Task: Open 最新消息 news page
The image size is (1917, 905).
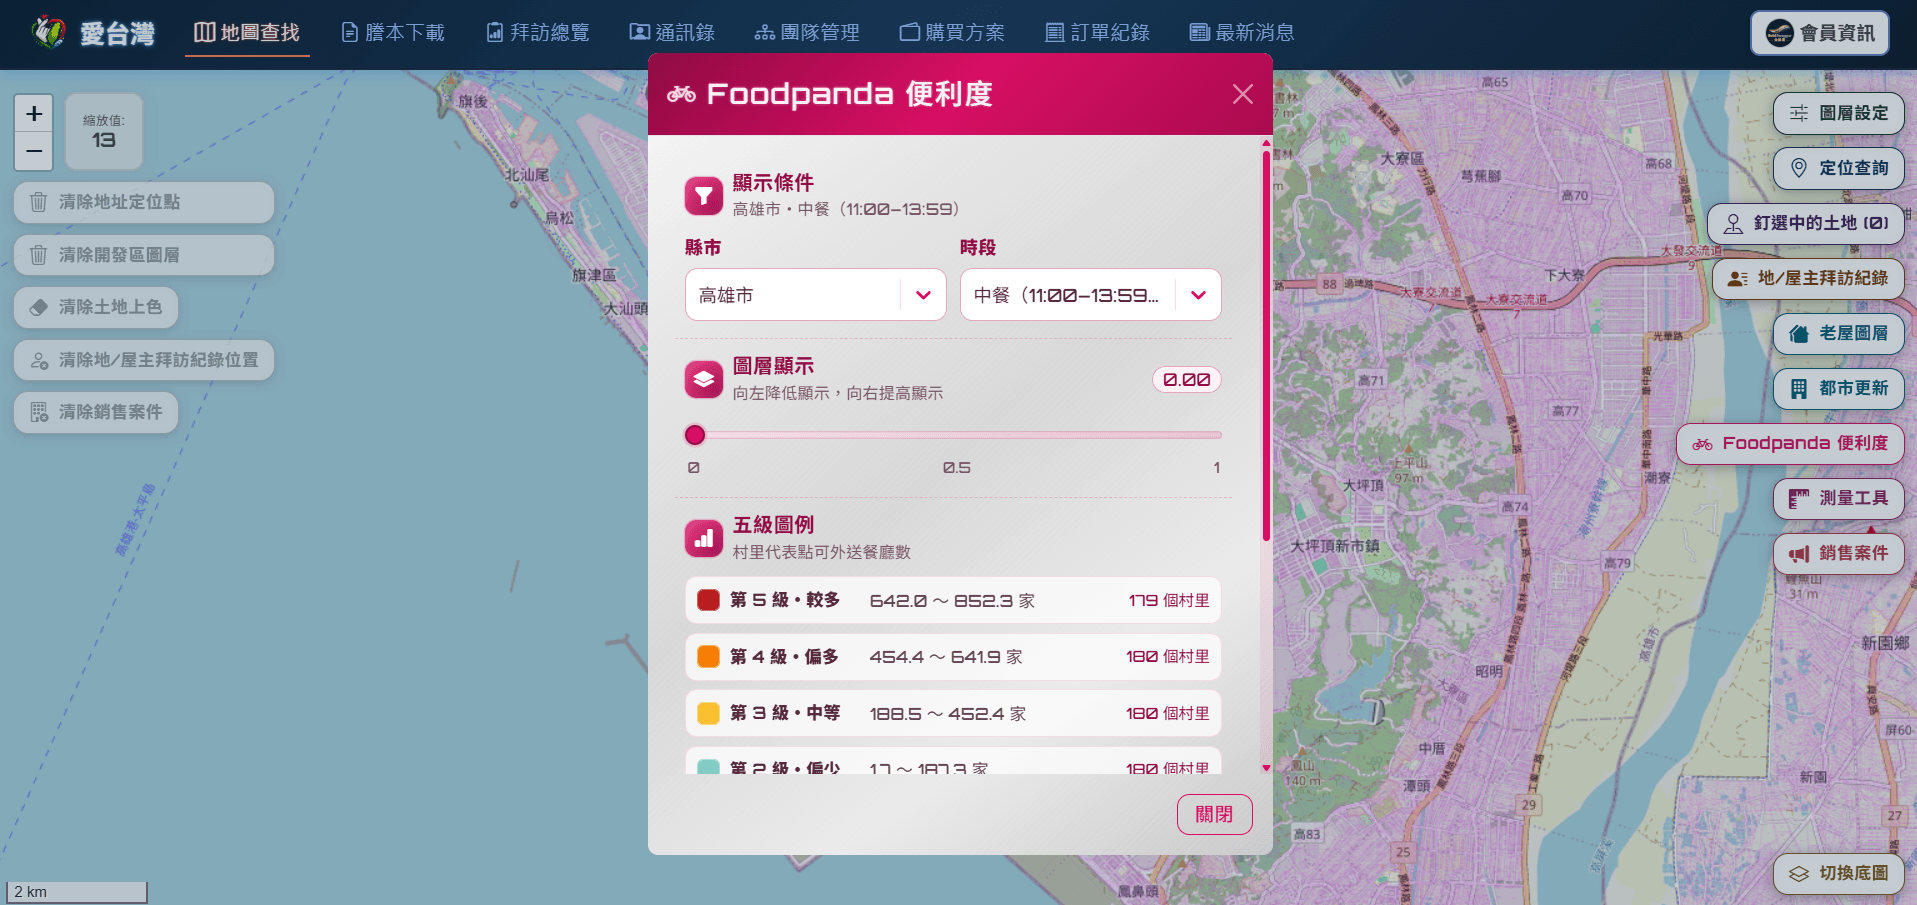Action: 1242,33
